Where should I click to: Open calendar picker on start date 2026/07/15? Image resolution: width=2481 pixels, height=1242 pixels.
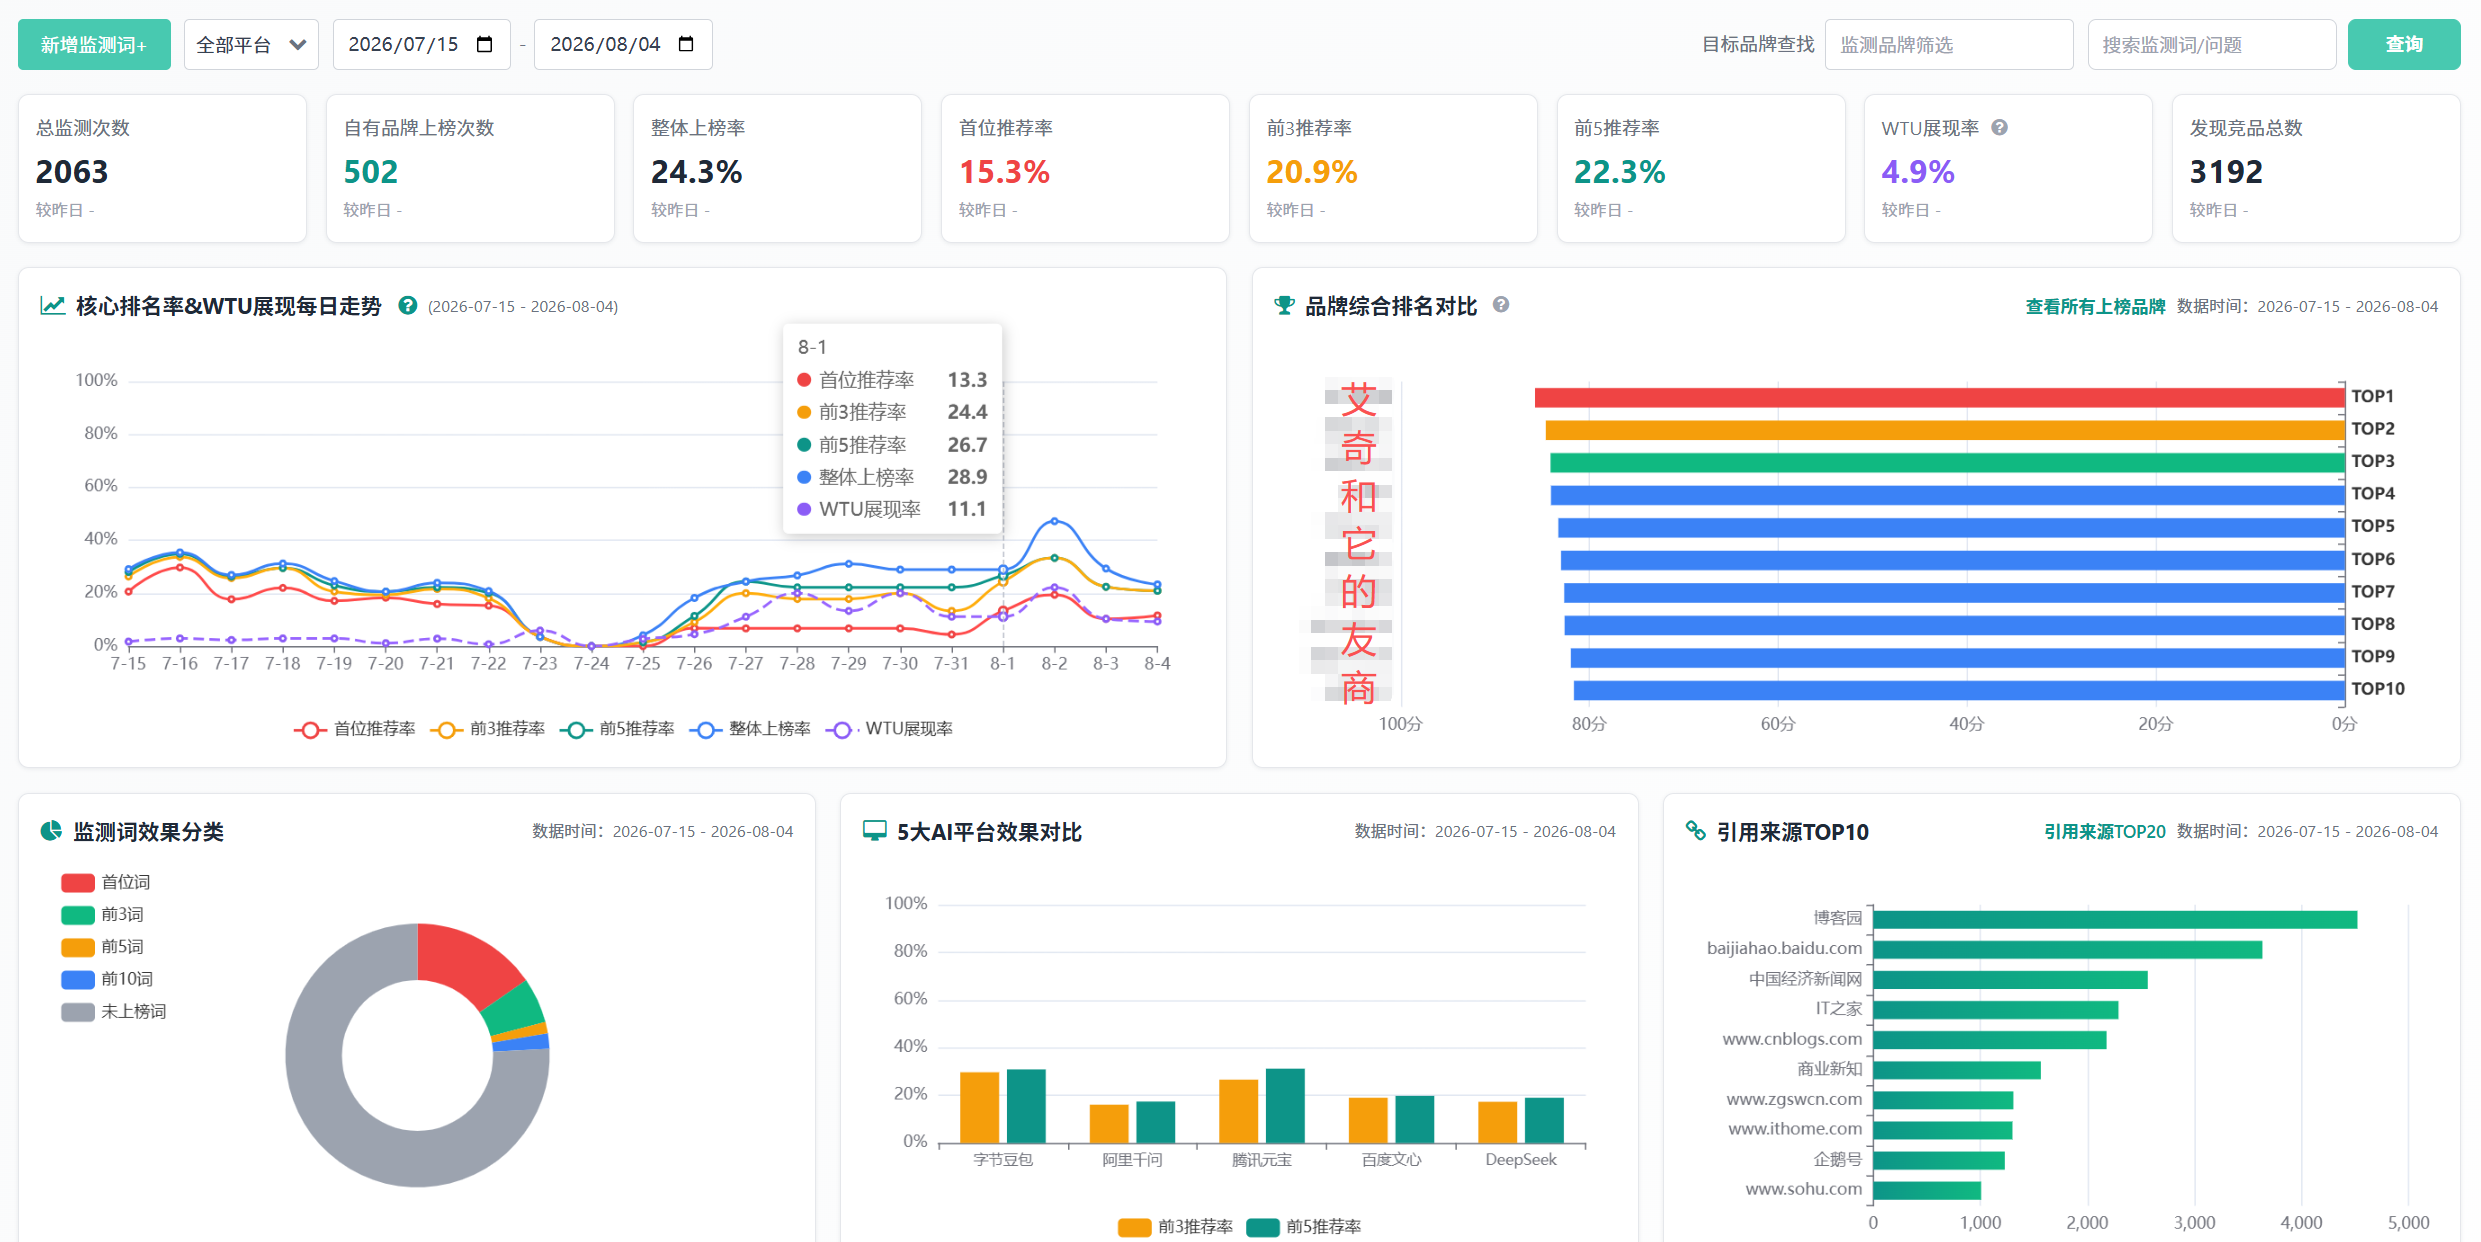pyautogui.click(x=485, y=44)
